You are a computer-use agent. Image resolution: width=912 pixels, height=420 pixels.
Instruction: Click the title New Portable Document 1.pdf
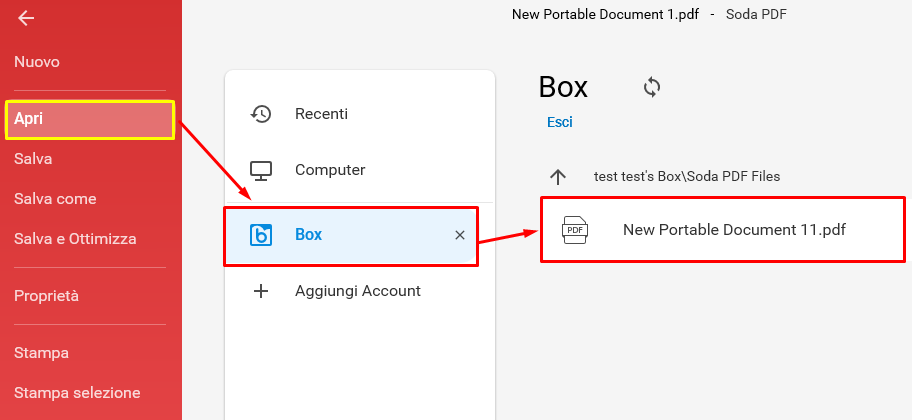(x=605, y=15)
